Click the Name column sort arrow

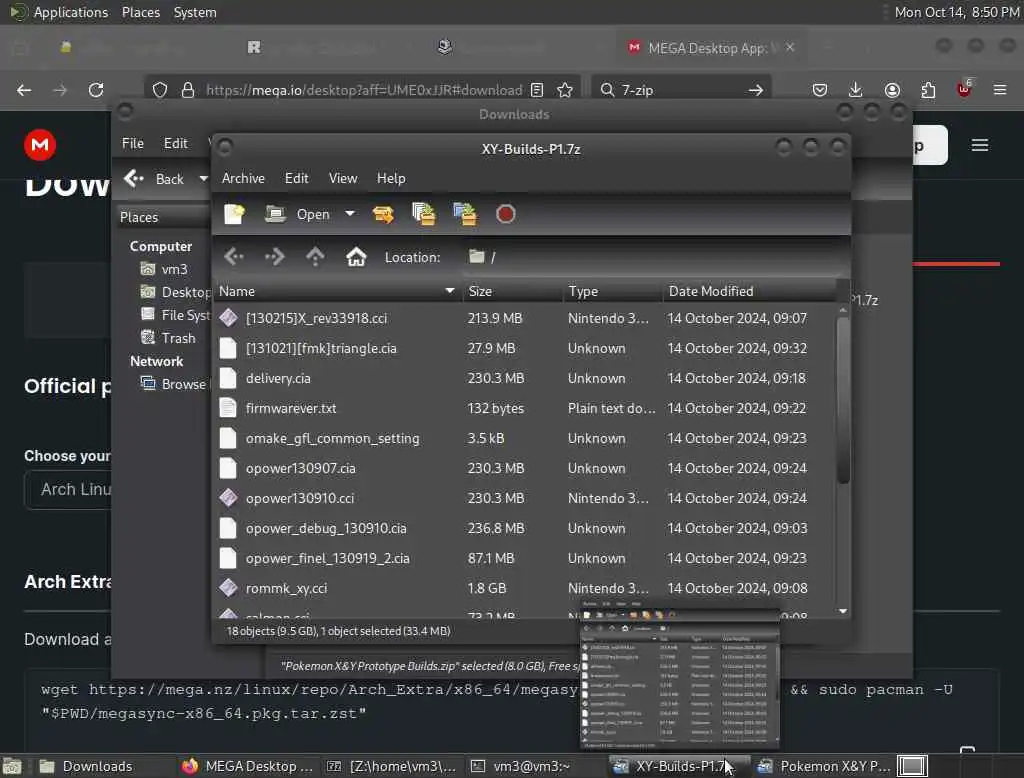click(x=450, y=291)
